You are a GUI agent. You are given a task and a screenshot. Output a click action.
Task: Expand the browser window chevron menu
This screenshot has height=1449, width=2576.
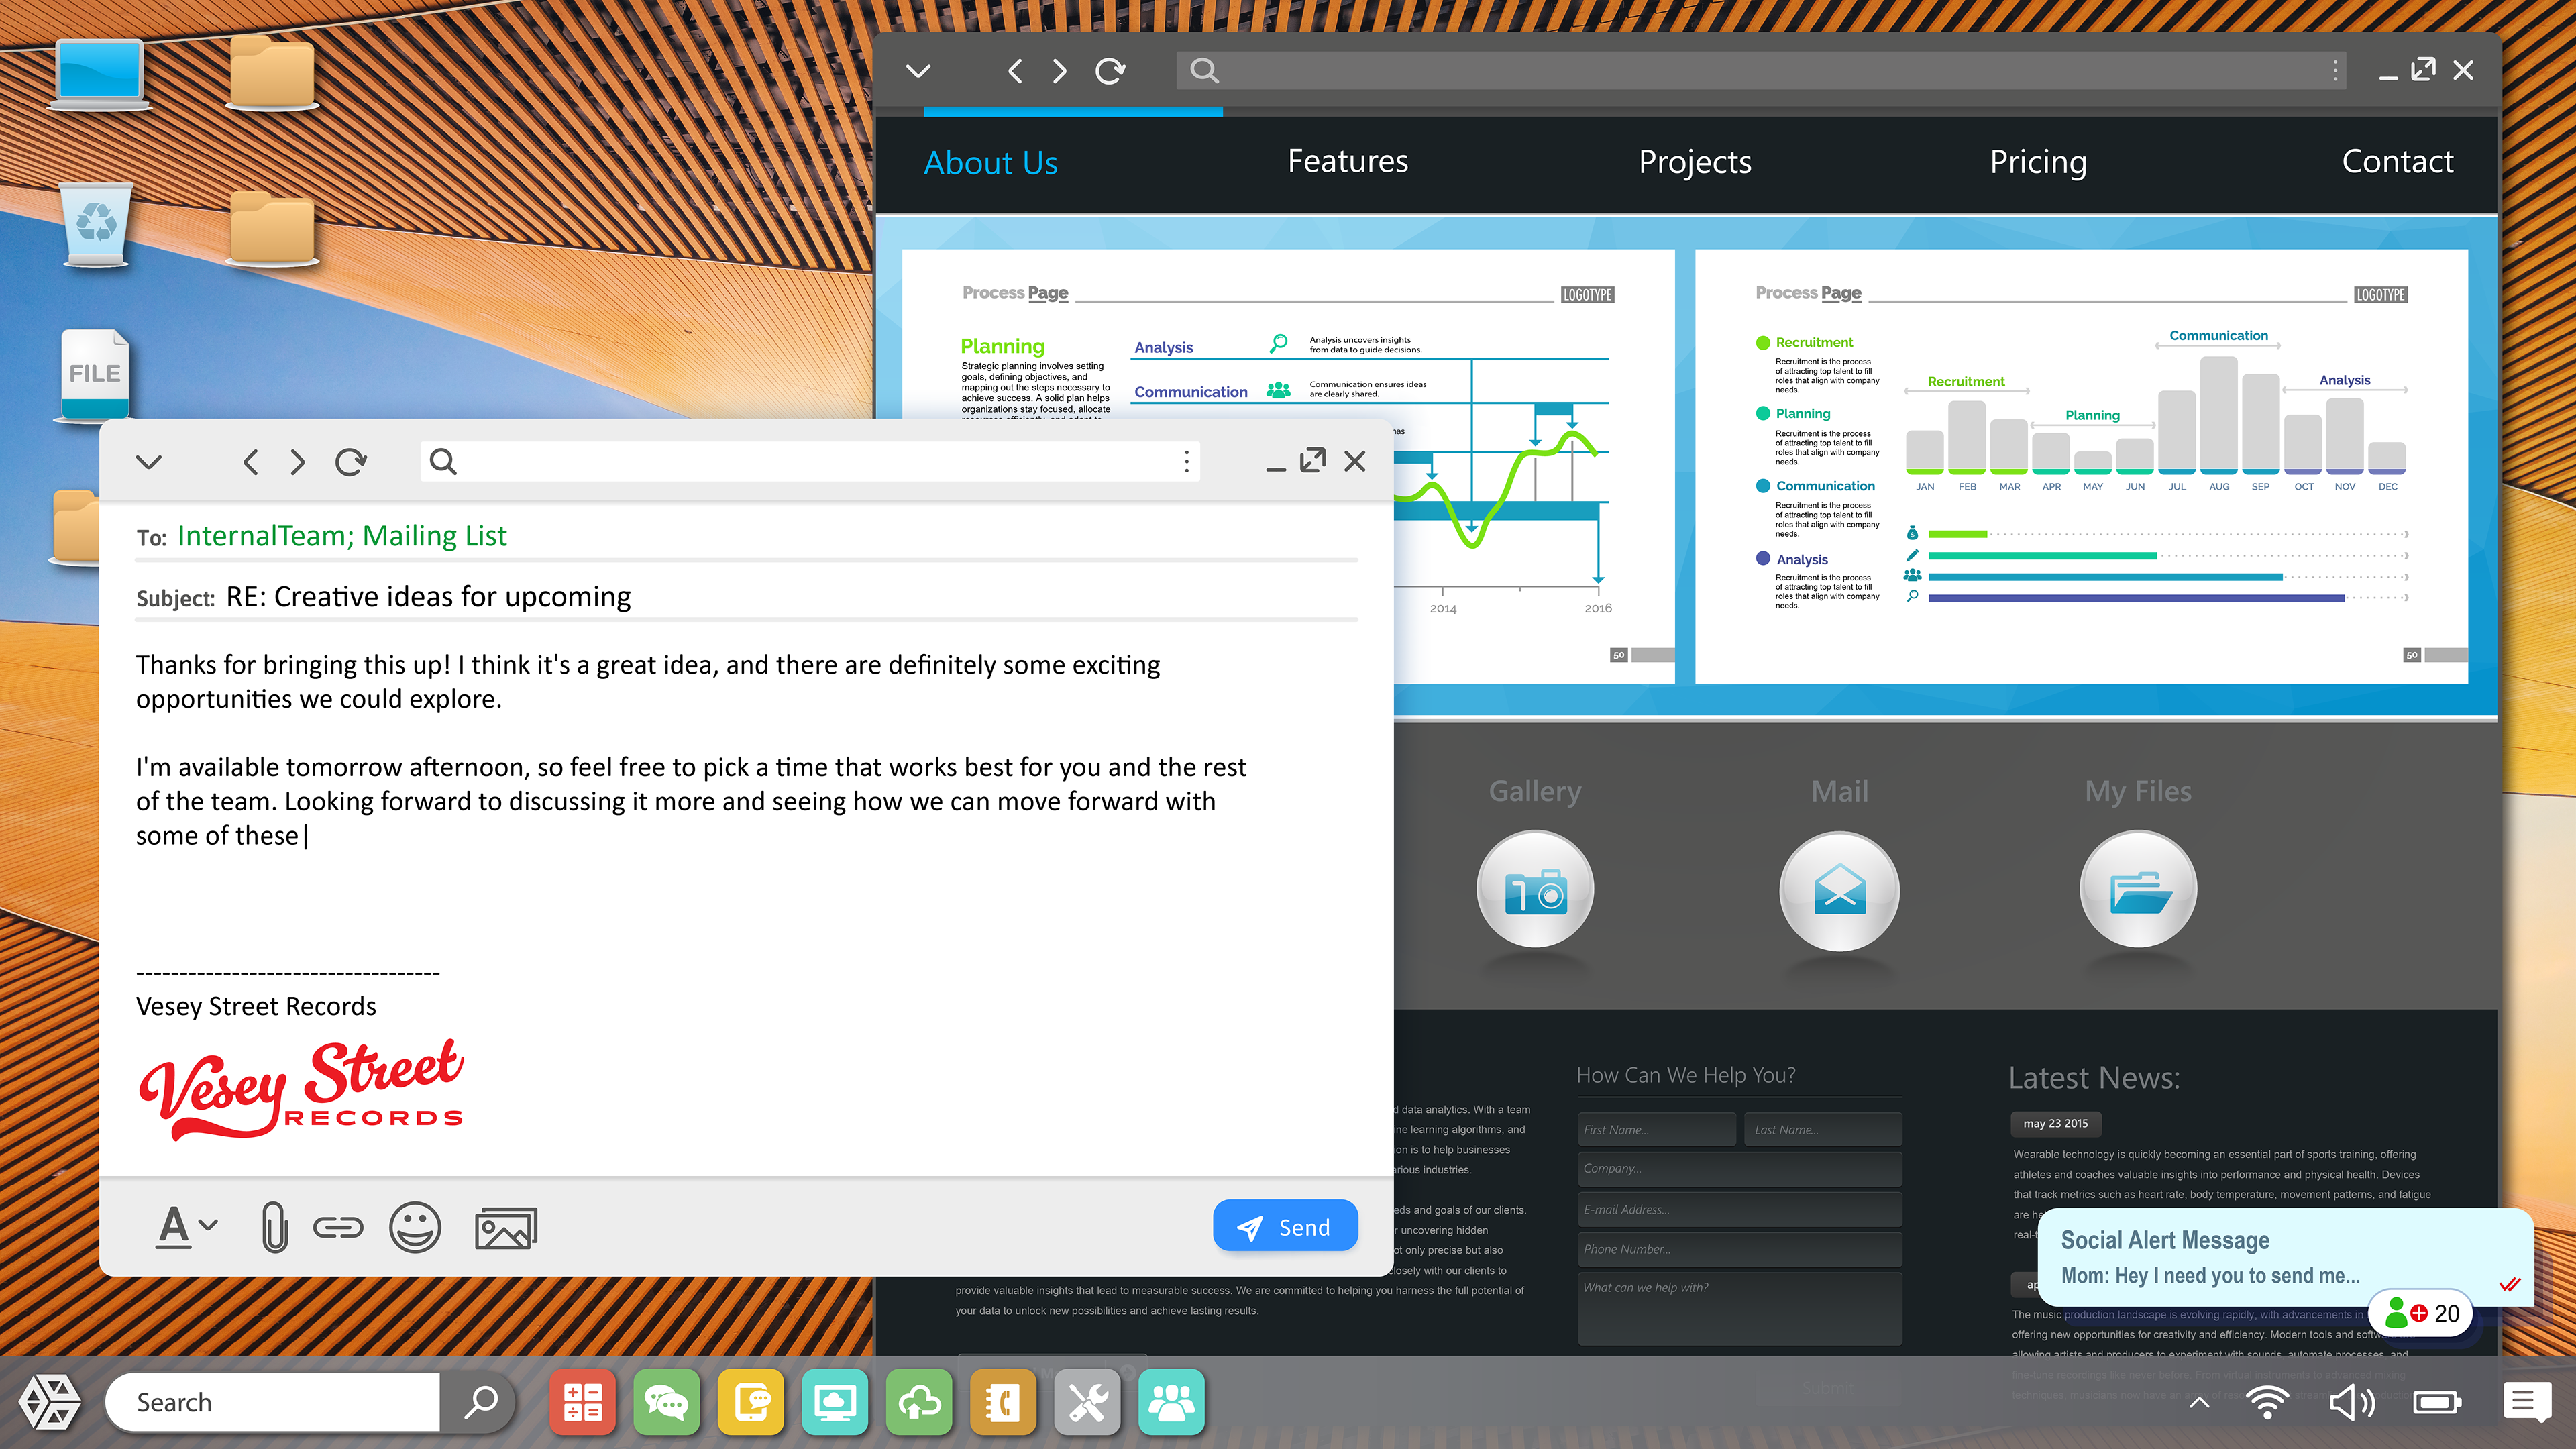(918, 71)
